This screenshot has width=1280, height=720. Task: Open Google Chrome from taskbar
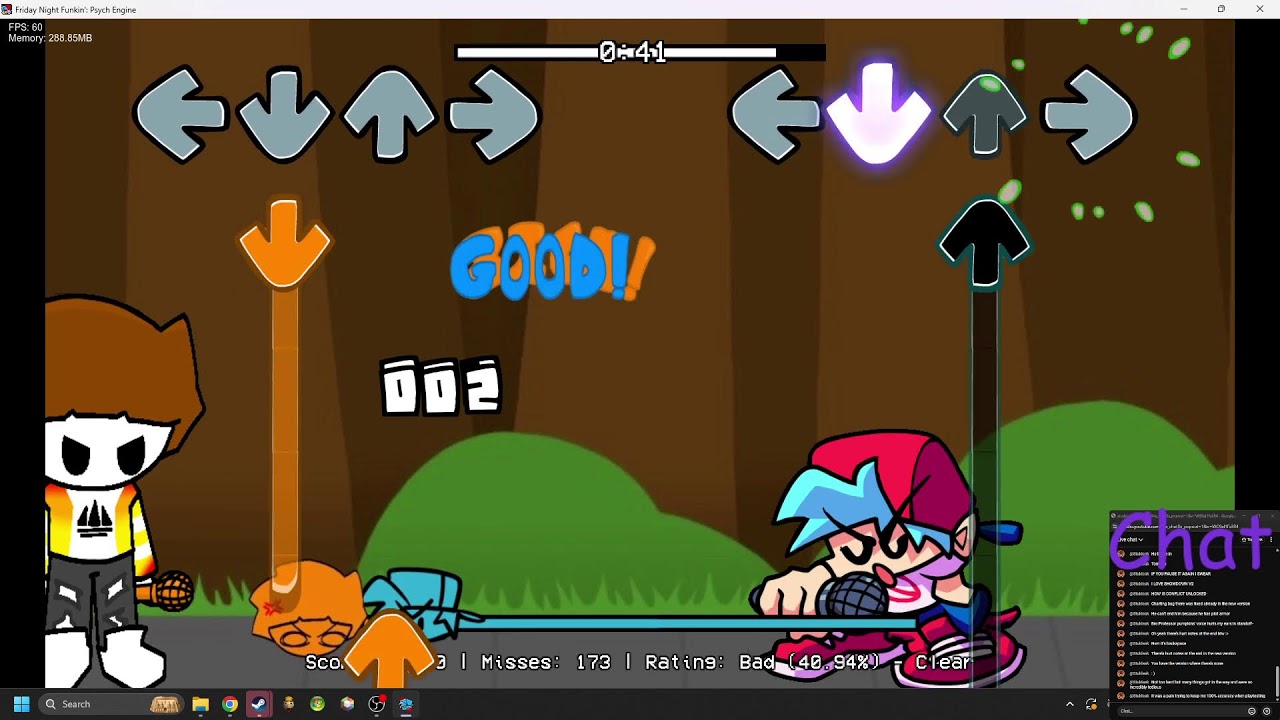pos(230,704)
